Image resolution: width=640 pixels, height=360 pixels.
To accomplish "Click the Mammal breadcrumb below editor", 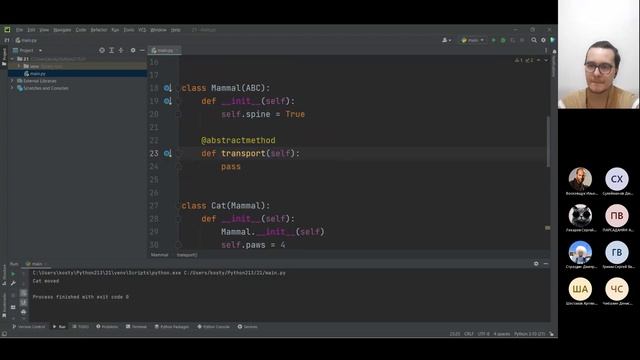I will [159, 255].
